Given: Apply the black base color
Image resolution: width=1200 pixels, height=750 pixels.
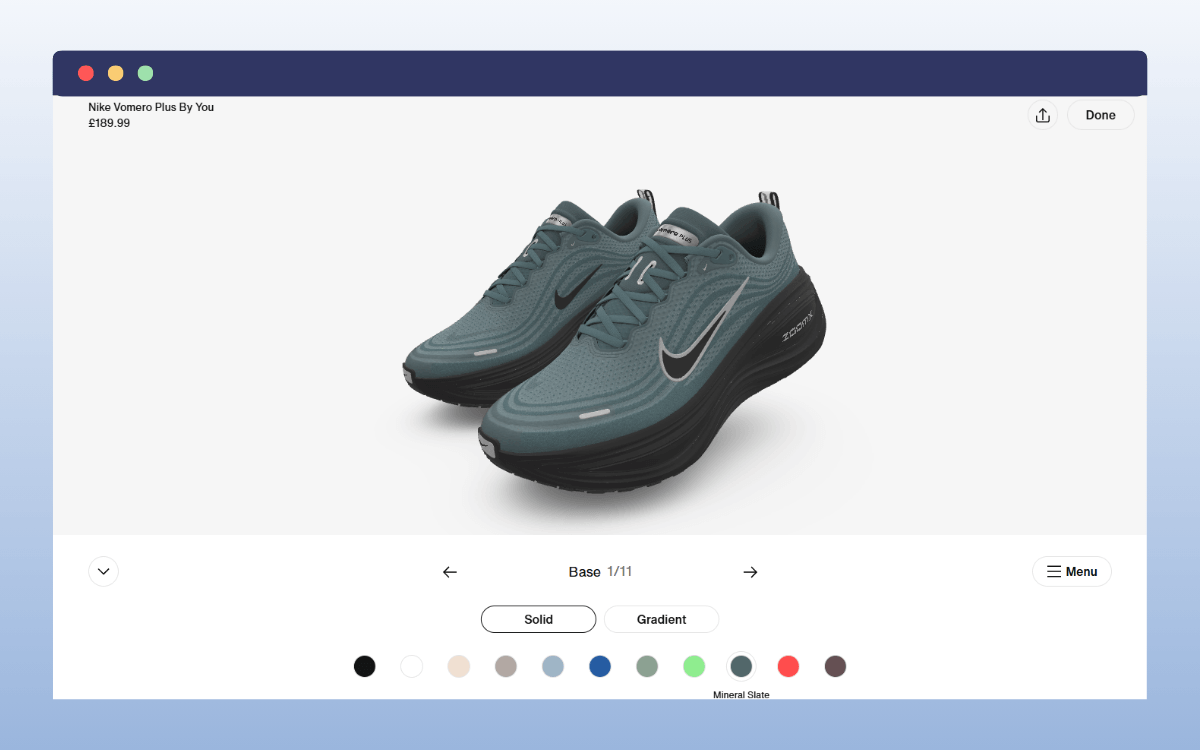Looking at the screenshot, I should 364,666.
